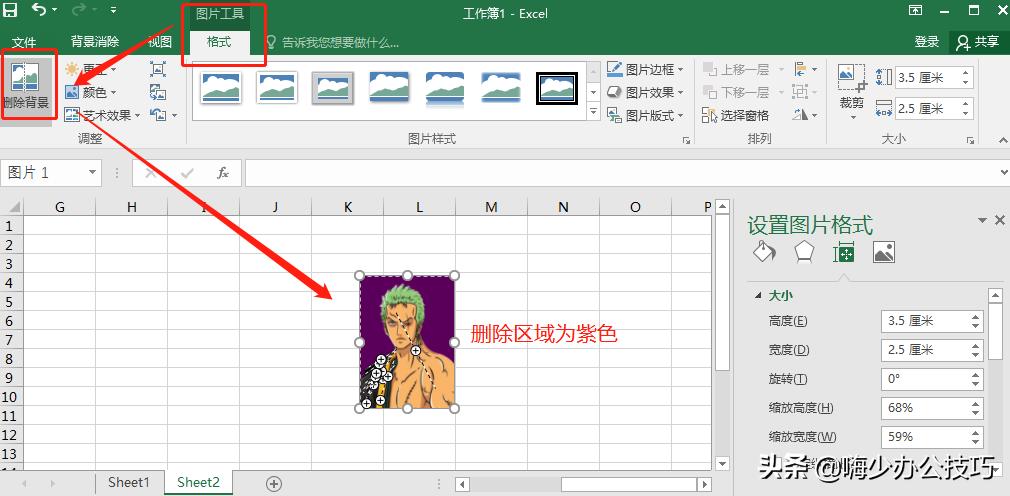
Task: Click the 旋转 rotation field showing 0°
Action: [926, 379]
